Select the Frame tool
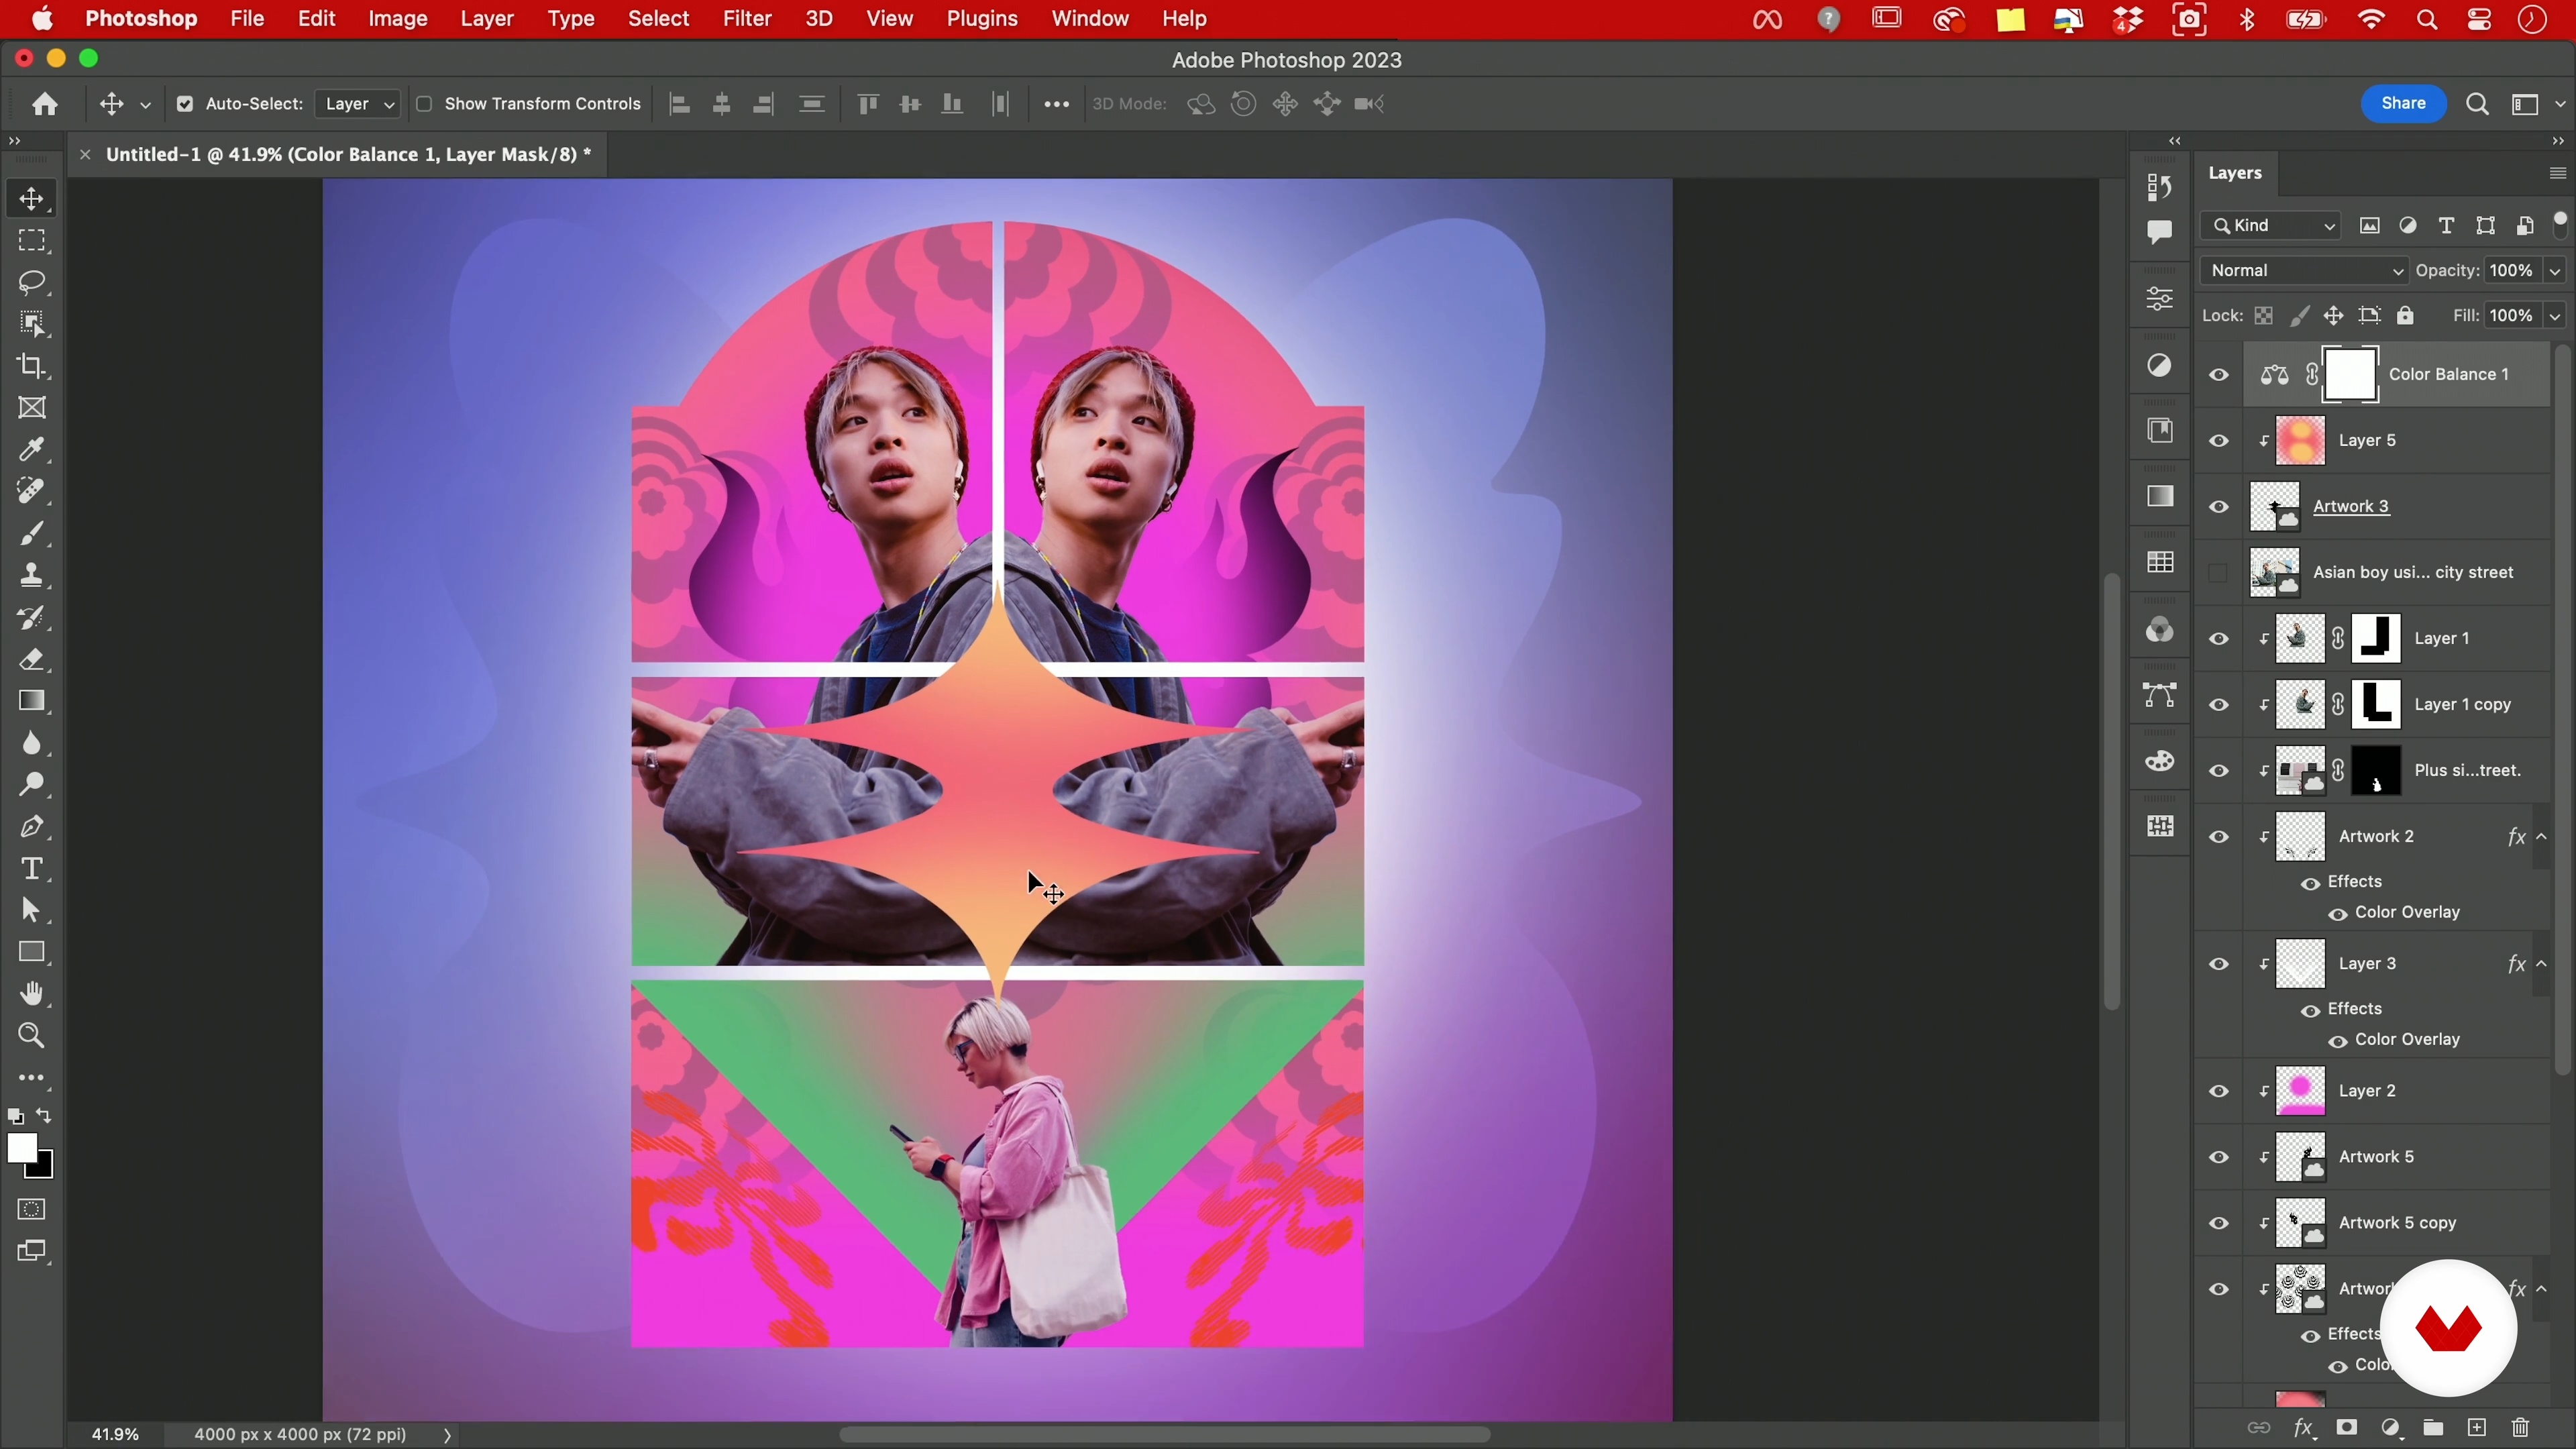This screenshot has height=1449, width=2576. point(32,408)
